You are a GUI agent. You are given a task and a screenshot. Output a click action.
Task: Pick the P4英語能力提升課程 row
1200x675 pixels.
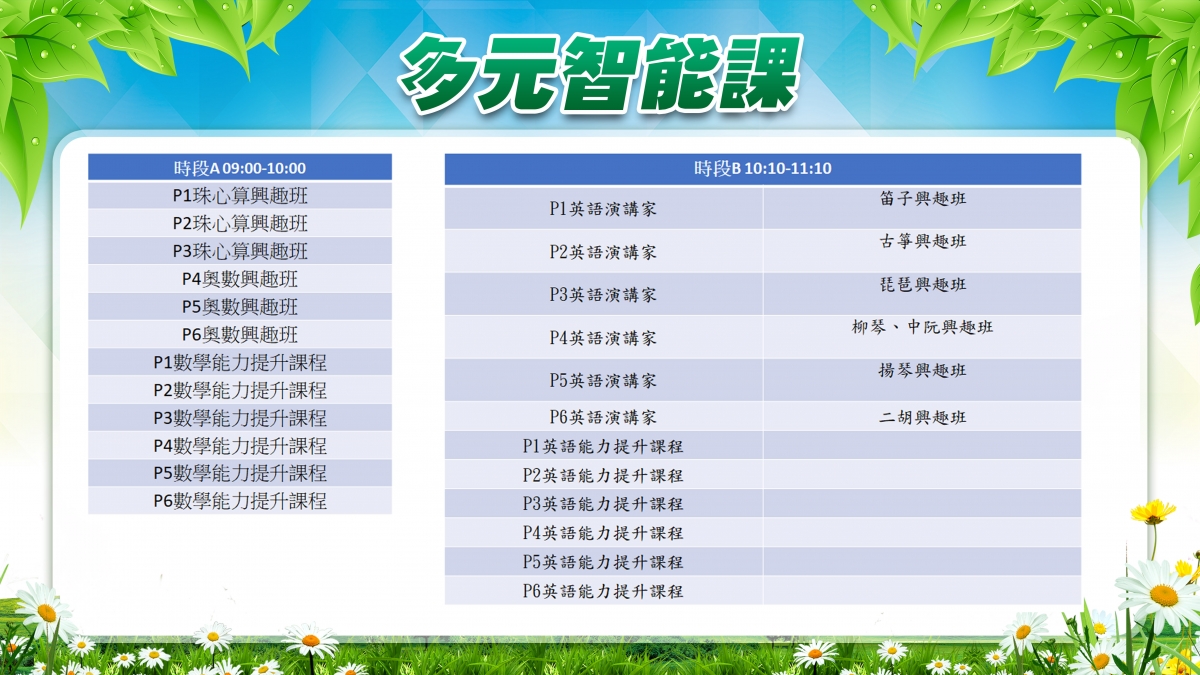coord(763,533)
